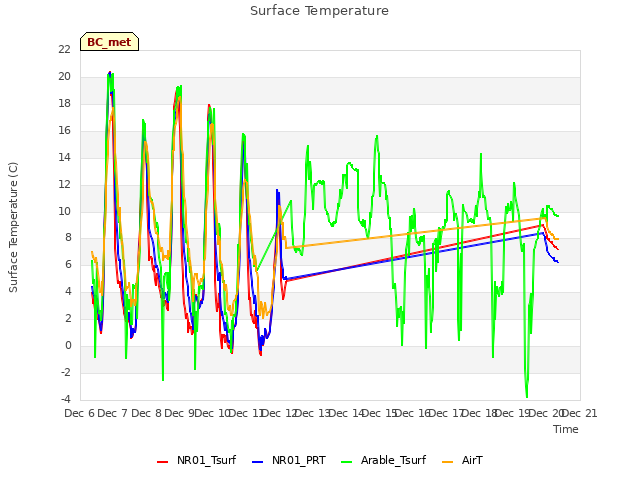640x480 pixels.
Task: Click the blue NR01_PRT legend swatch
Action: (258, 462)
